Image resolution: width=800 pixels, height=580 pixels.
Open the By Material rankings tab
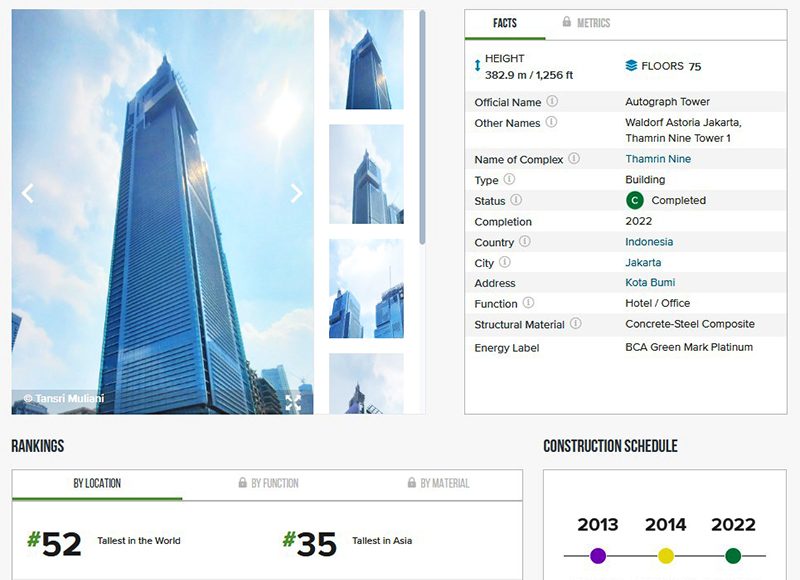[438, 484]
